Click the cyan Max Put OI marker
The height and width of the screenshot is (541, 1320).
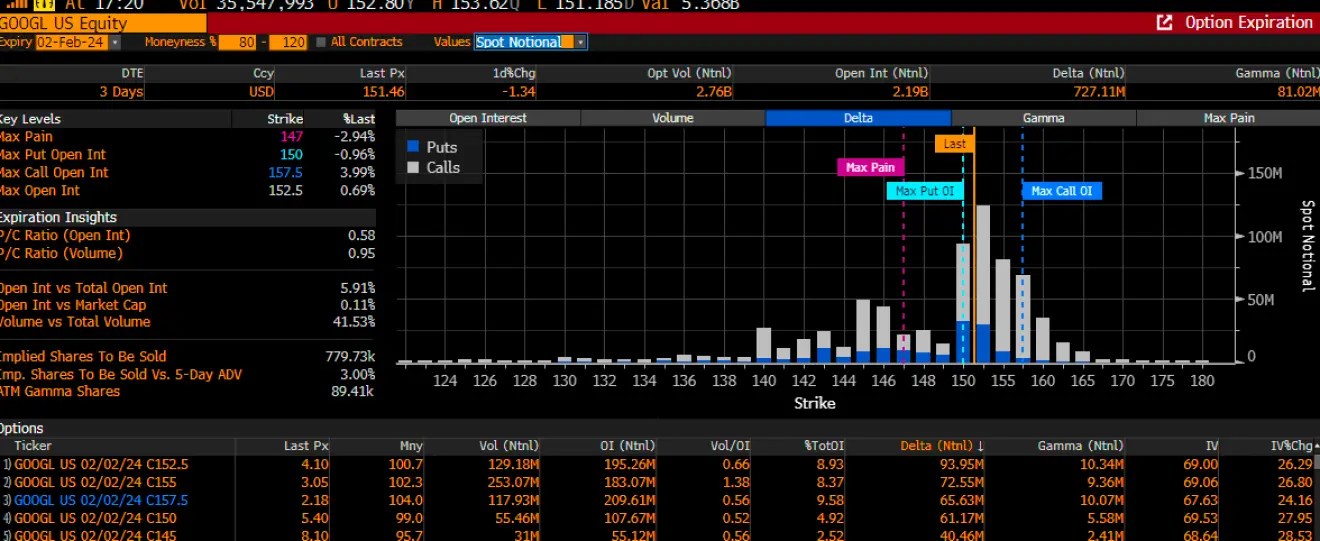click(924, 191)
